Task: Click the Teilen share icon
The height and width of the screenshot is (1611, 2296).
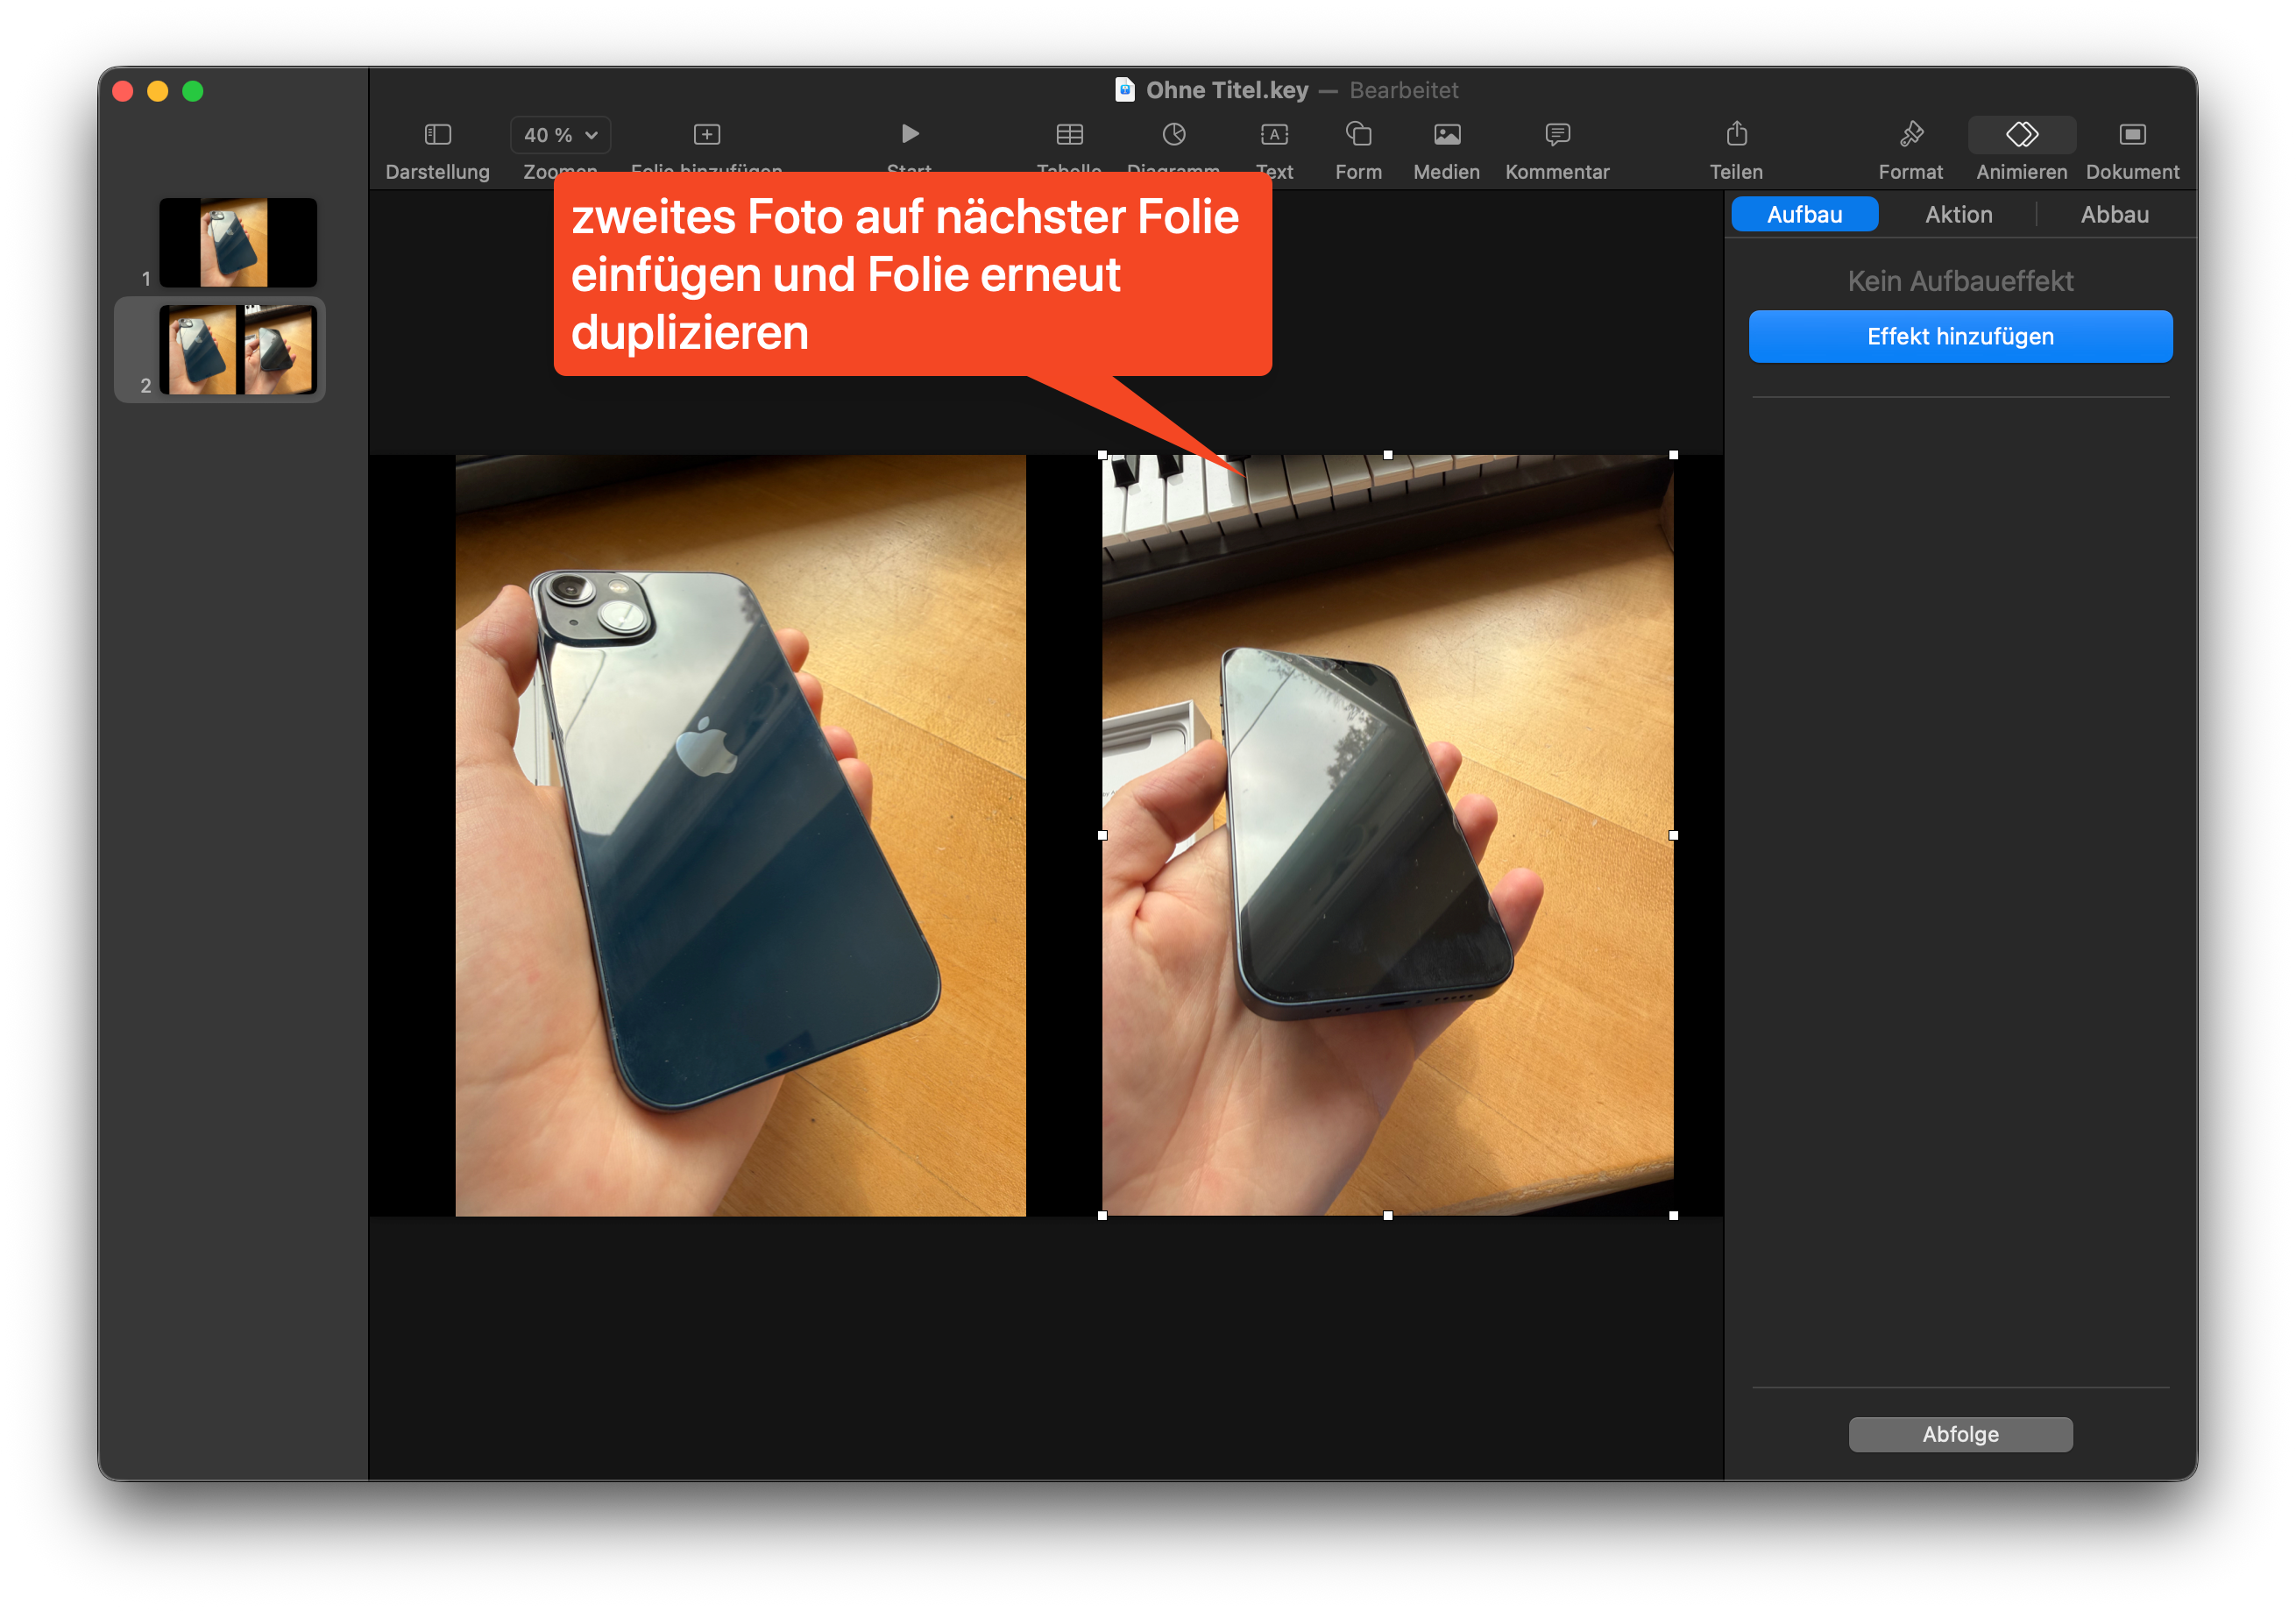Action: click(1736, 134)
